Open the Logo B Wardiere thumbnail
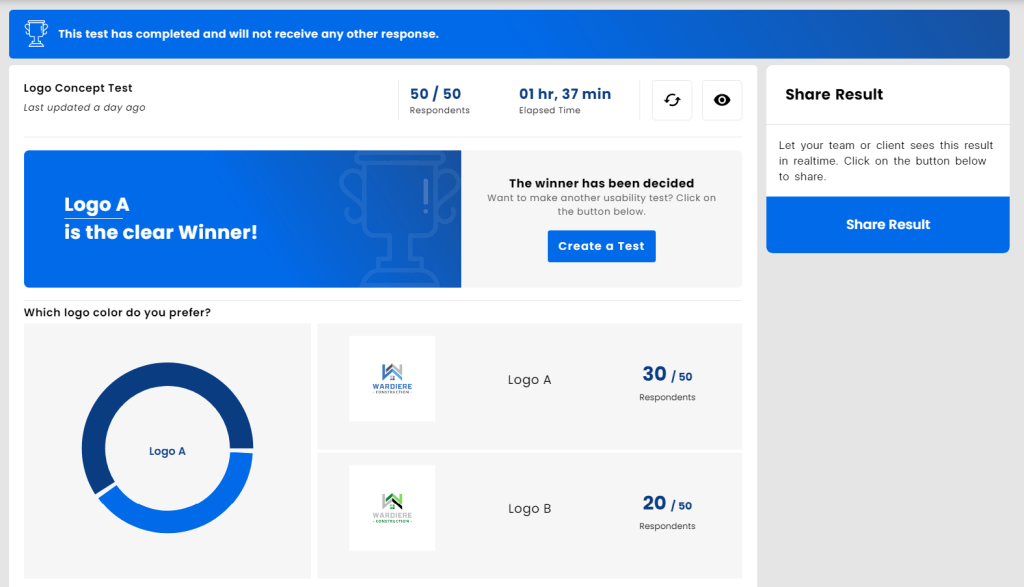Viewport: 1024px width, 587px height. 392,508
